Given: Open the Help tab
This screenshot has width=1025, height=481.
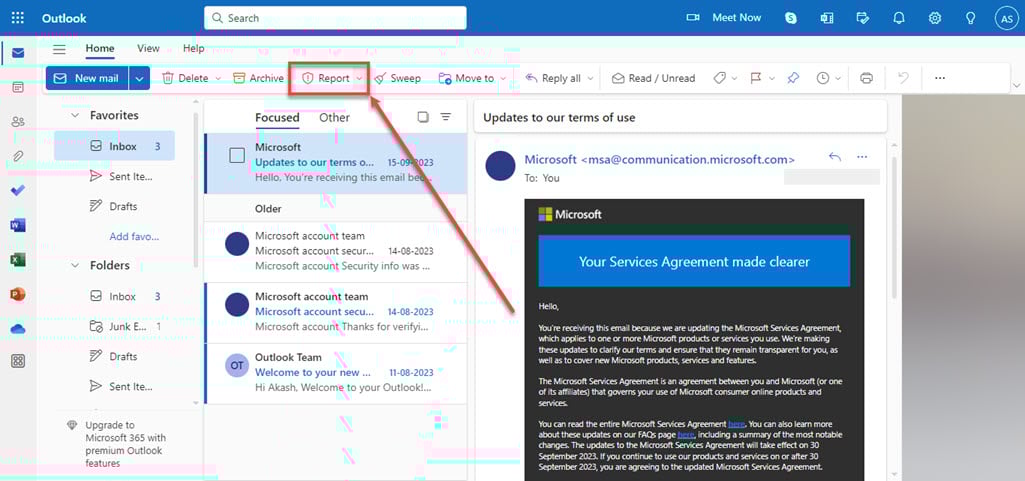Looking at the screenshot, I should [x=193, y=48].
